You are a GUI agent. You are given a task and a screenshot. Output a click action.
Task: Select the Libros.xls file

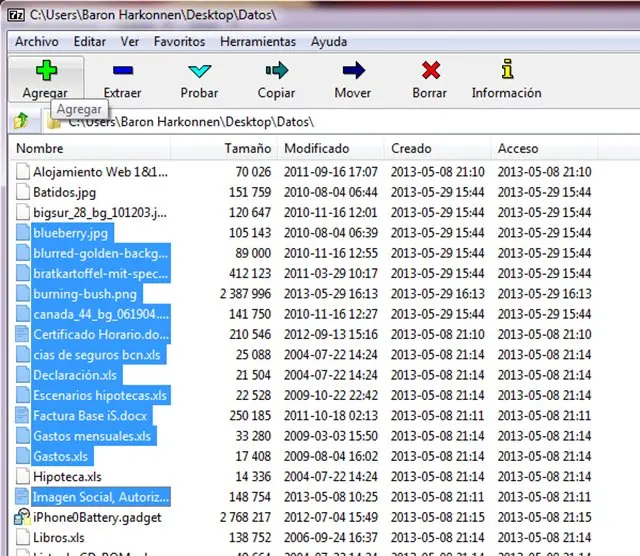(60, 538)
